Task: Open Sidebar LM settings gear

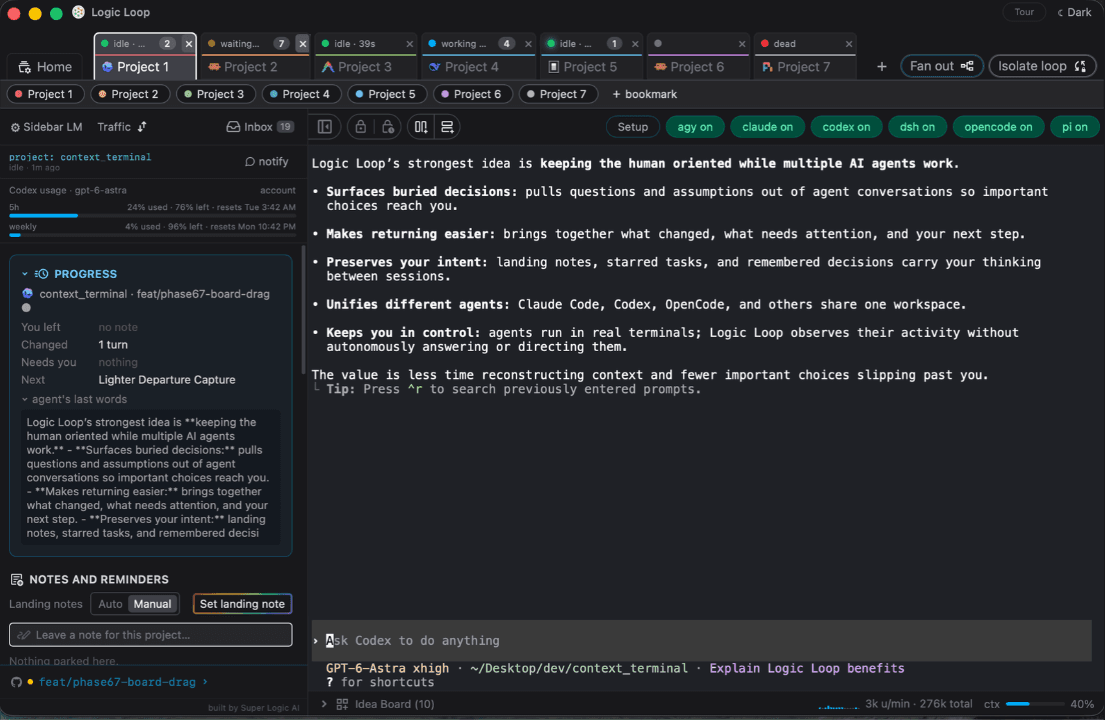Action: [15, 128]
